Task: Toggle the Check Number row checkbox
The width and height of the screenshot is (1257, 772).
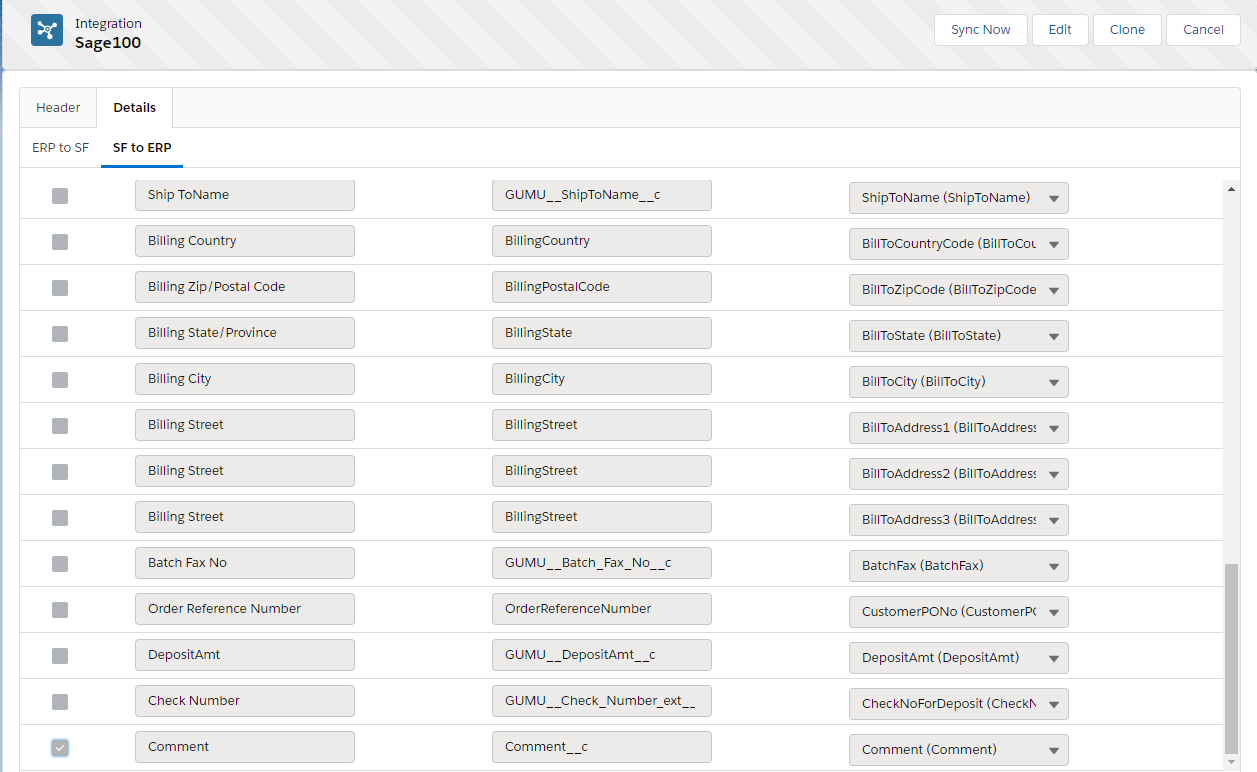Action: (x=60, y=702)
